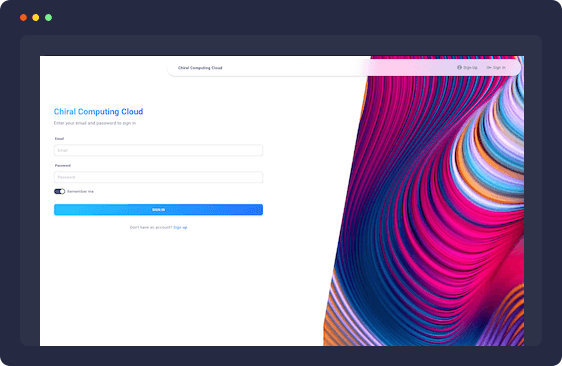Click the Remember me label text
Screen dimensions: 562x366
80,191
